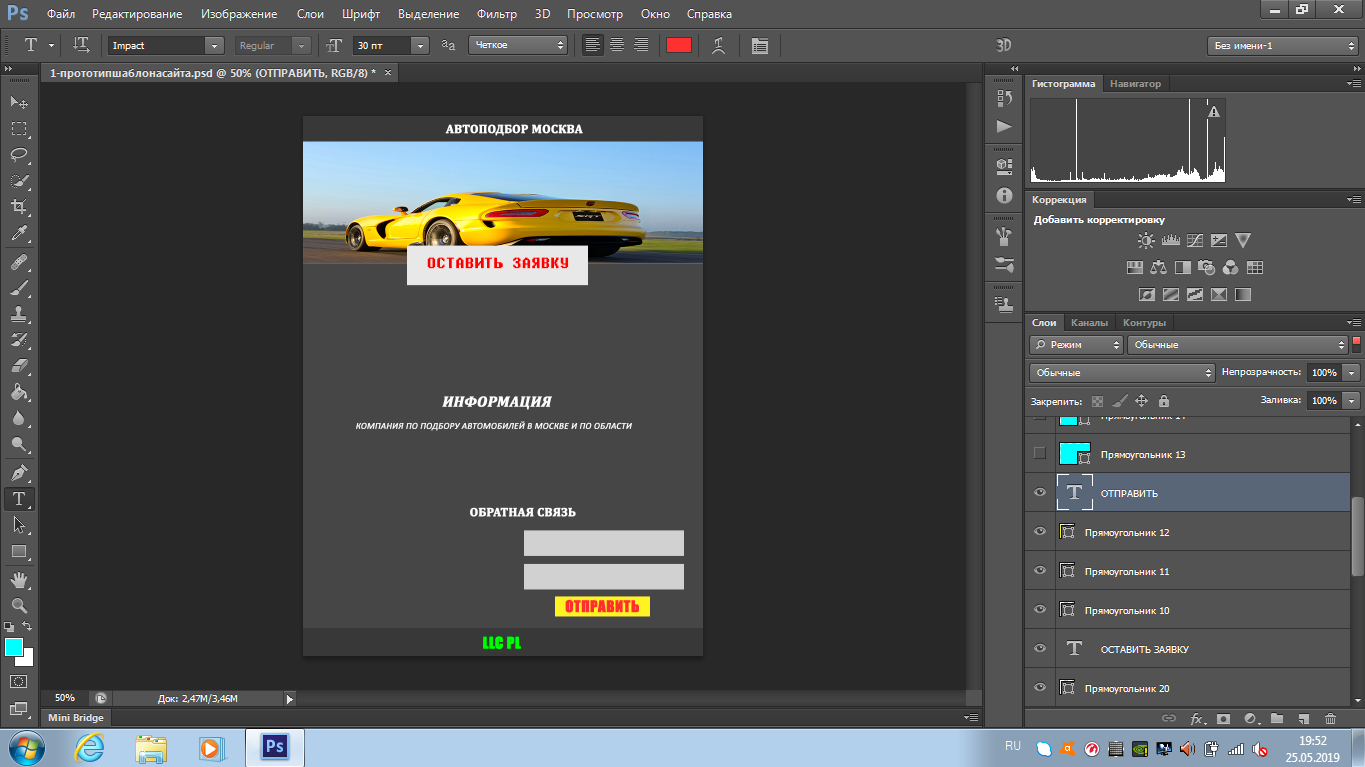The width and height of the screenshot is (1365, 767).
Task: Open the layer blend mode dropdown
Action: pos(1121,372)
